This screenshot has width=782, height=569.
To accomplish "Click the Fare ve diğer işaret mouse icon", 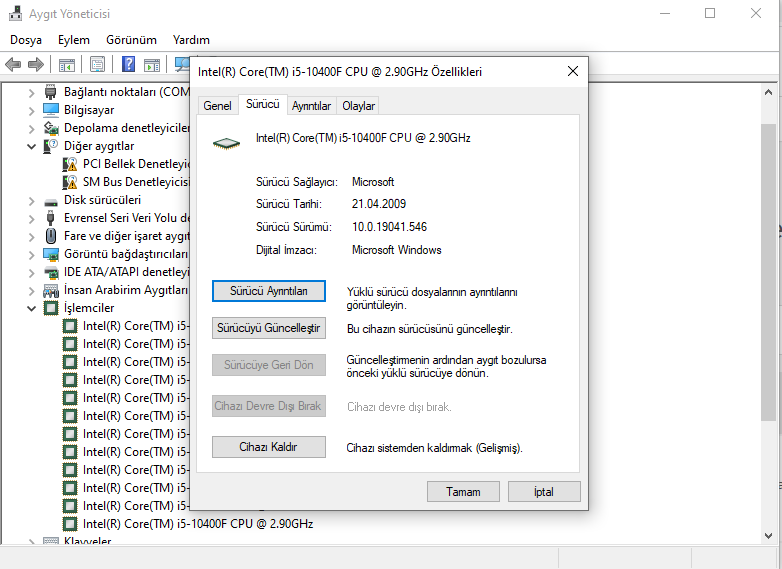I will [x=50, y=236].
